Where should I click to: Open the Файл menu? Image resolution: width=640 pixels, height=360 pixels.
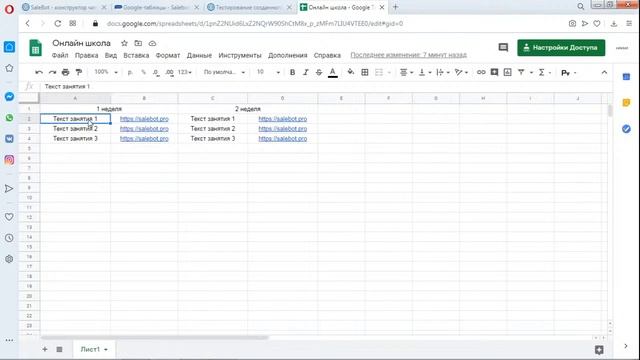[60, 55]
